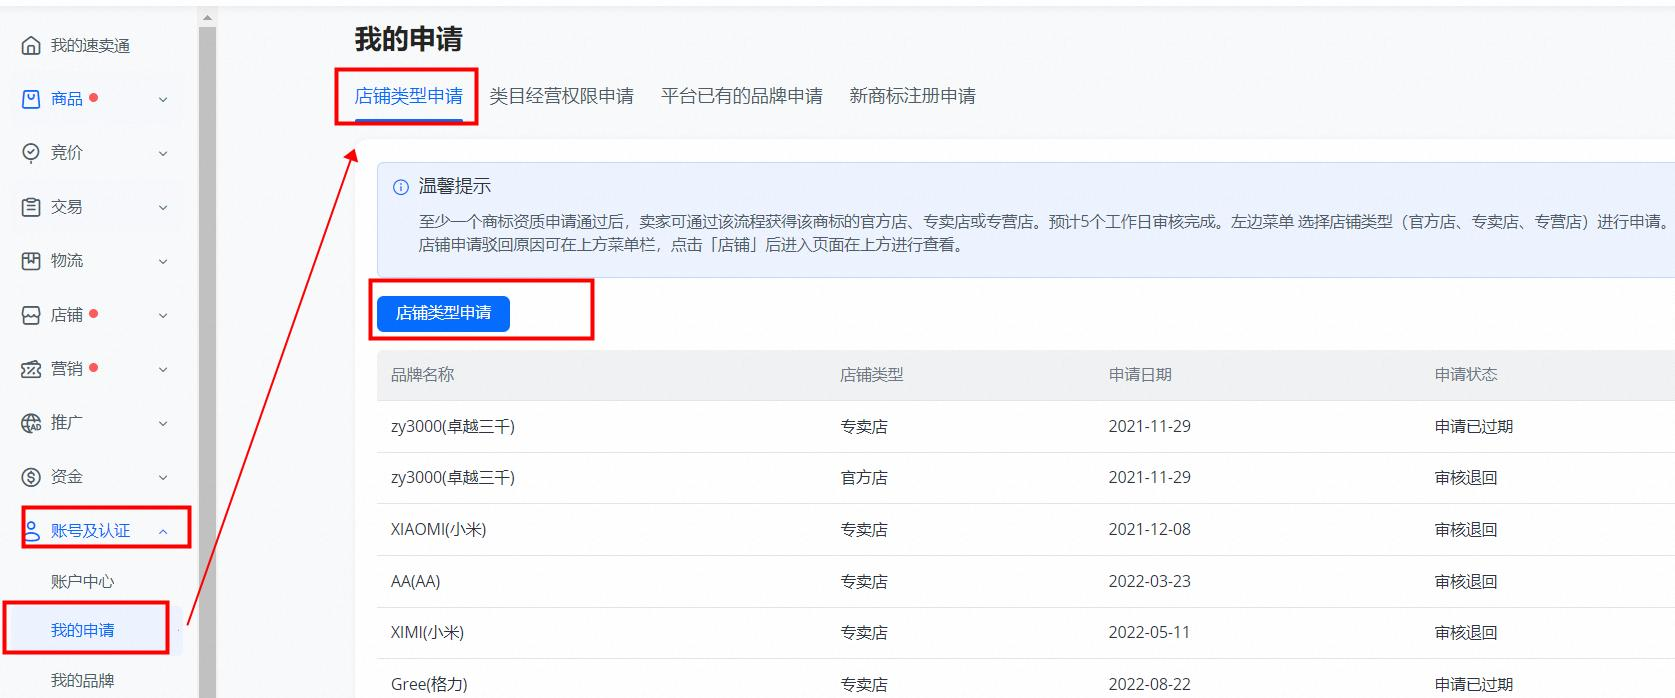This screenshot has height=698, width=1675.
Task: Click the 营销 marketing coupon icon
Action: tap(31, 369)
